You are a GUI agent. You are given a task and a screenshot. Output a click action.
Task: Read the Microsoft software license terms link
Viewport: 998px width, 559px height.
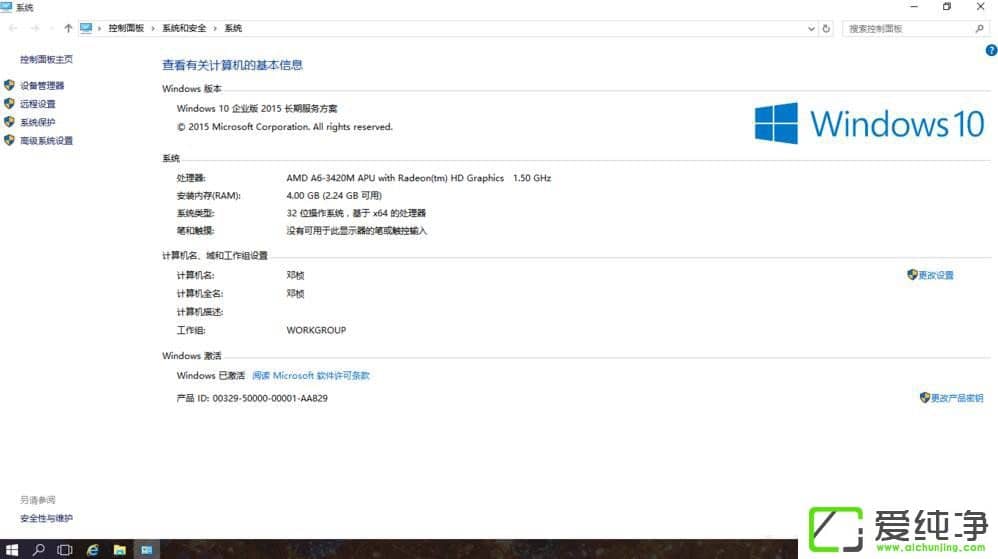coord(311,376)
